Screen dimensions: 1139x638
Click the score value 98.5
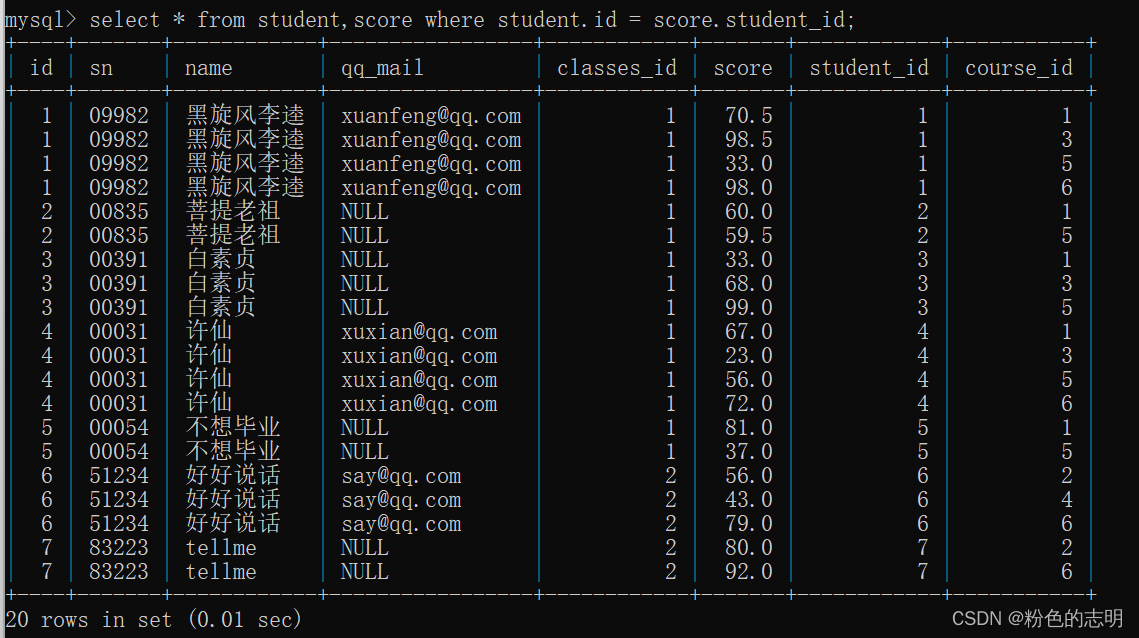click(x=748, y=140)
